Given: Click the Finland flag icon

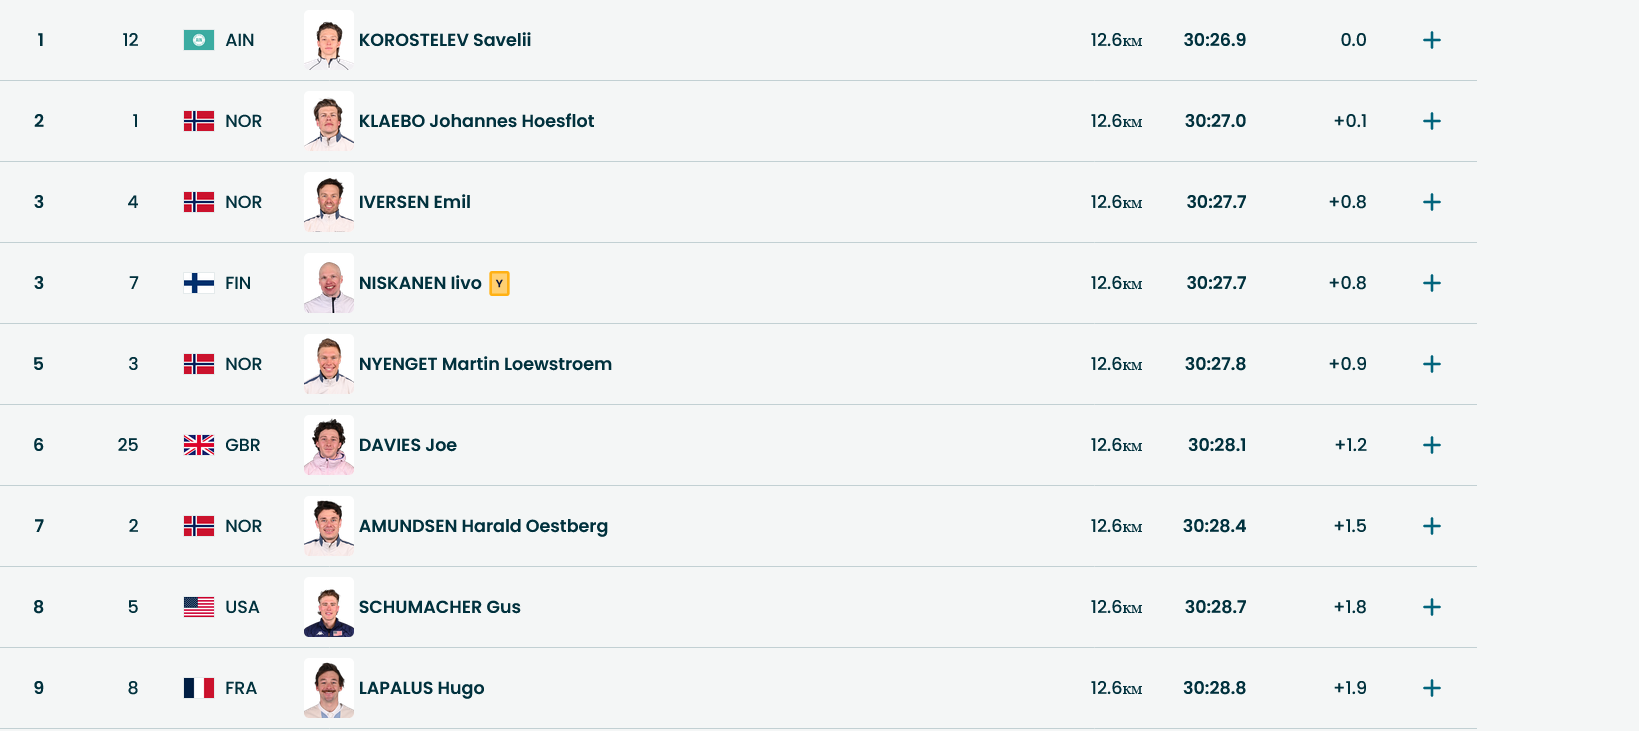Looking at the screenshot, I should click(x=199, y=283).
